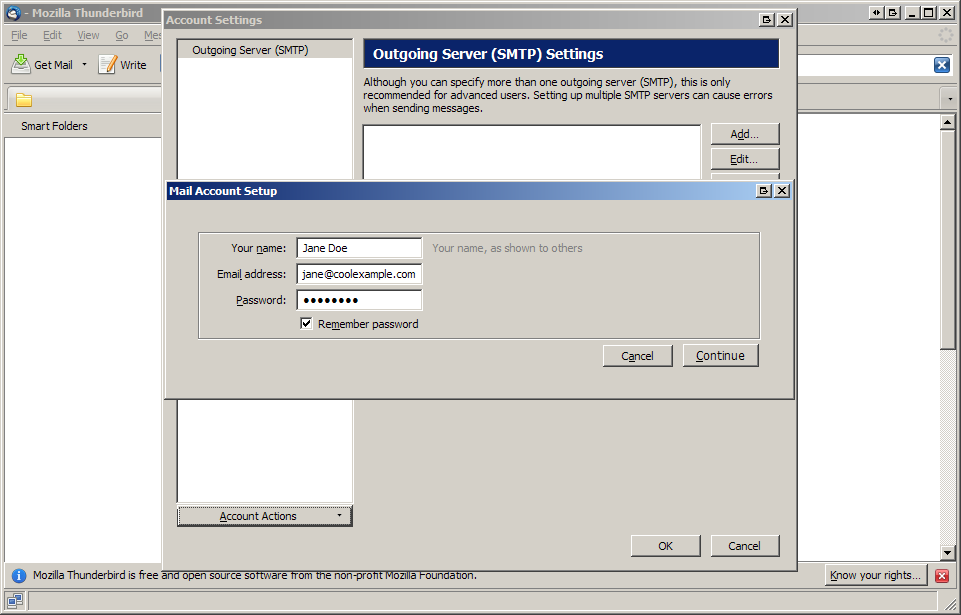This screenshot has width=961, height=615.
Task: Click the online status icon in status bar
Action: pos(15,601)
